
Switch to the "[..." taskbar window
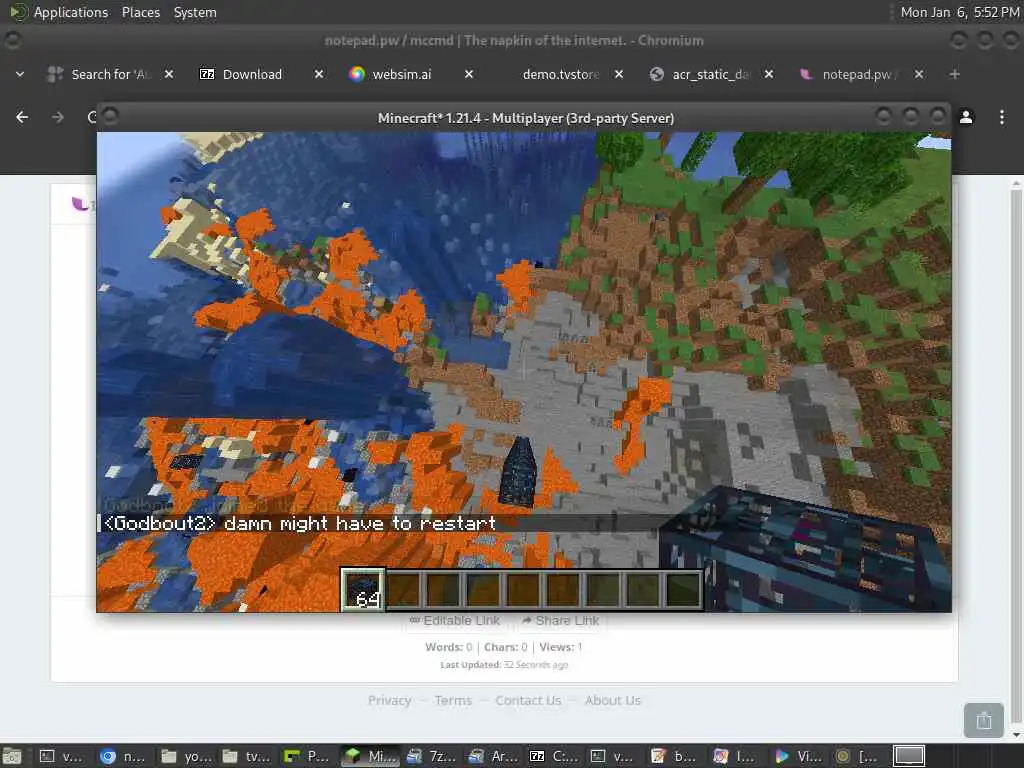coord(858,756)
